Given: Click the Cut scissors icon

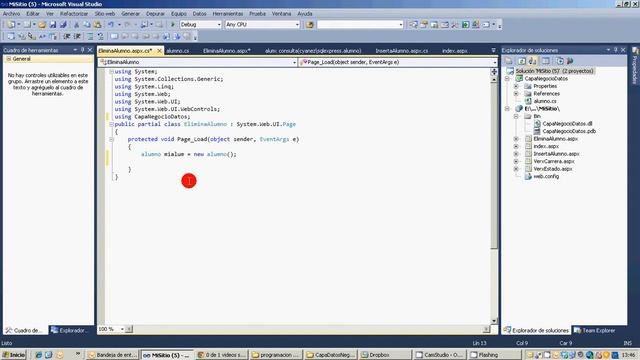Looking at the screenshot, I should coord(76,24).
